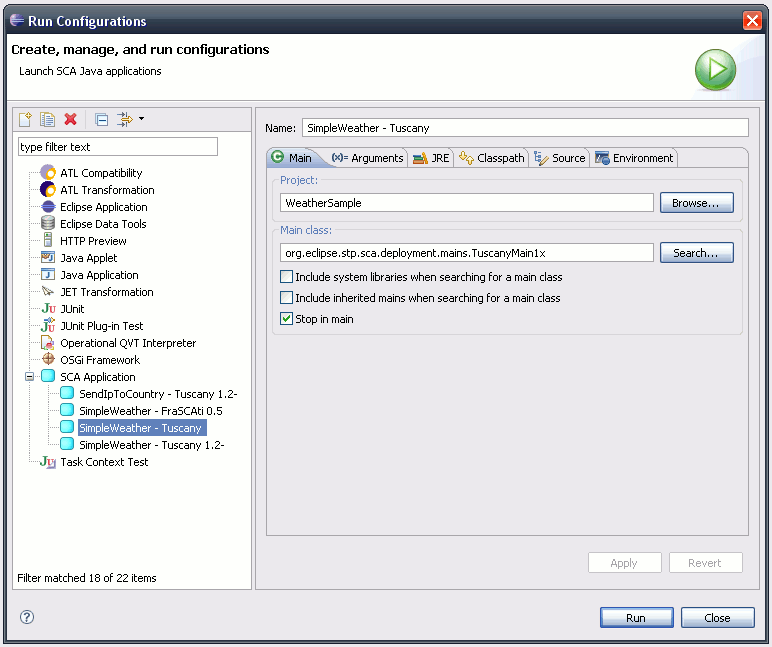The height and width of the screenshot is (647, 772).
Task: Select Eclipse Application in the tree
Action: [104, 207]
